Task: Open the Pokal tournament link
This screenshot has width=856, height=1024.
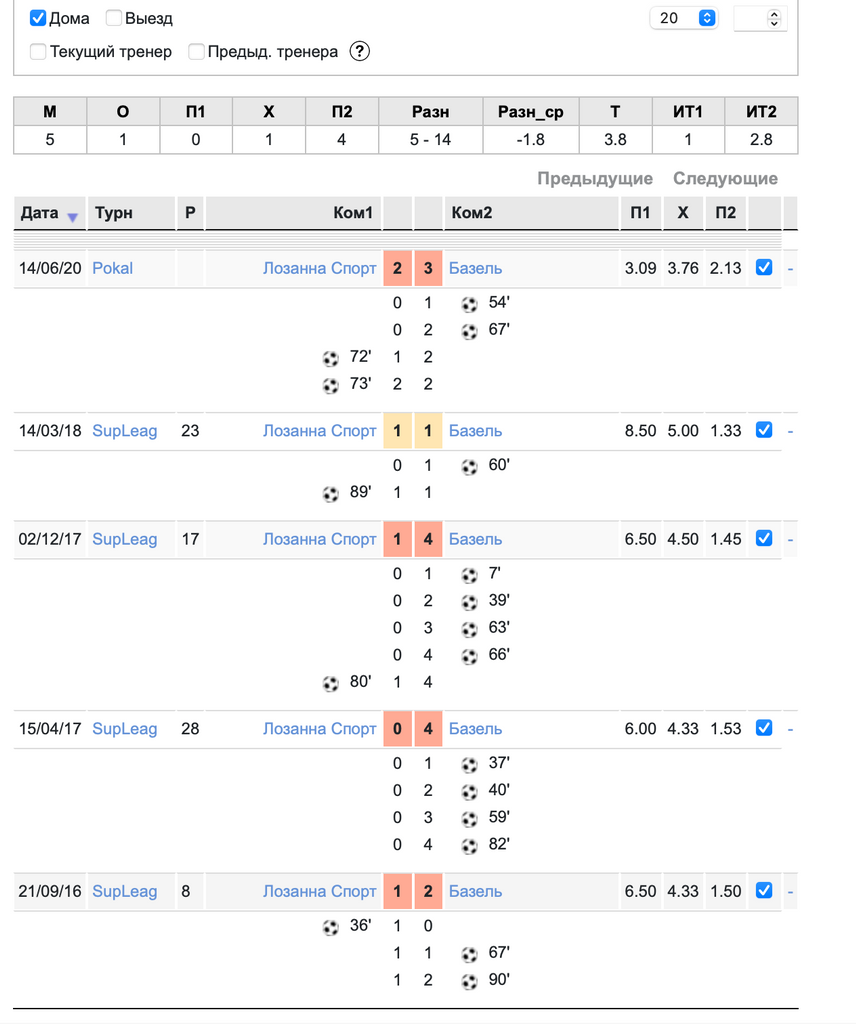Action: point(112,268)
